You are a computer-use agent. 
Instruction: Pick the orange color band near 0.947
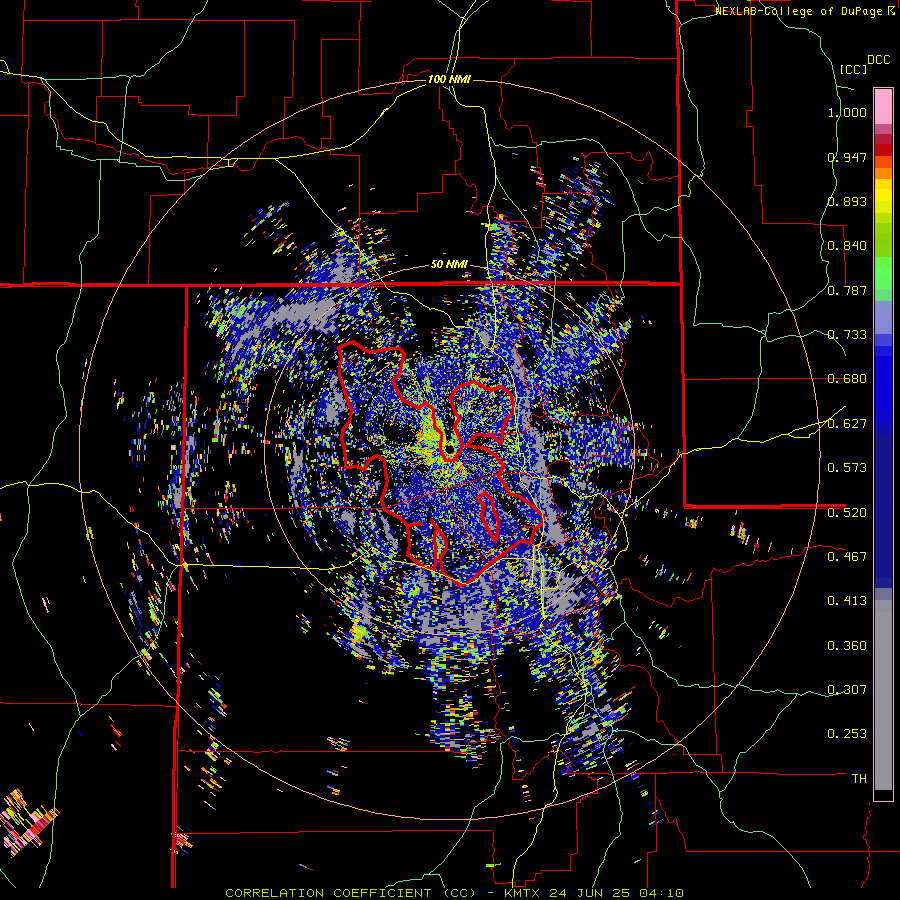click(883, 168)
